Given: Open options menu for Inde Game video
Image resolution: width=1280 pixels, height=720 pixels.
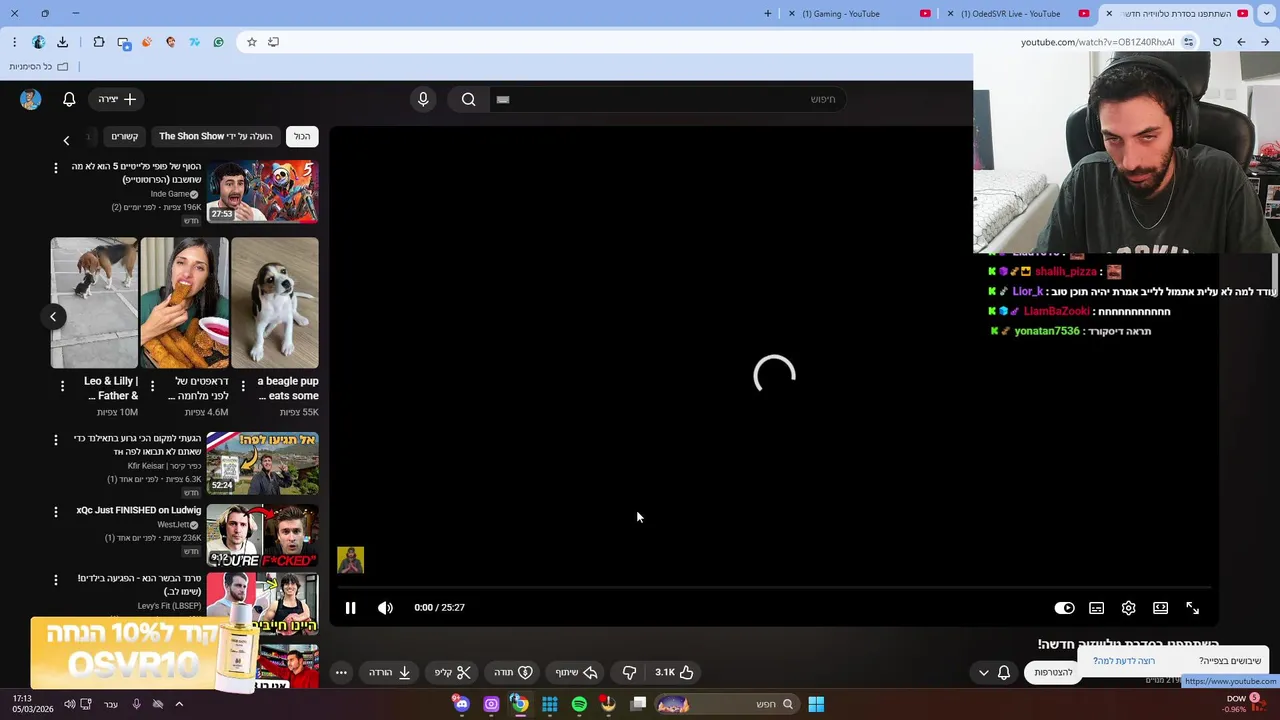Looking at the screenshot, I should point(56,168).
